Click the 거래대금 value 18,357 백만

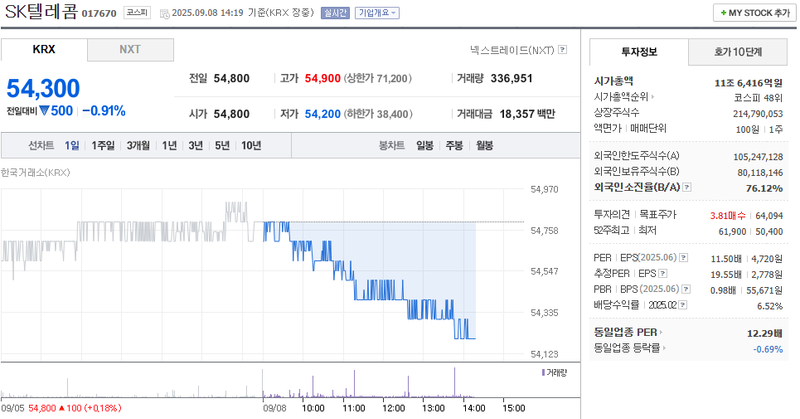[x=527, y=114]
